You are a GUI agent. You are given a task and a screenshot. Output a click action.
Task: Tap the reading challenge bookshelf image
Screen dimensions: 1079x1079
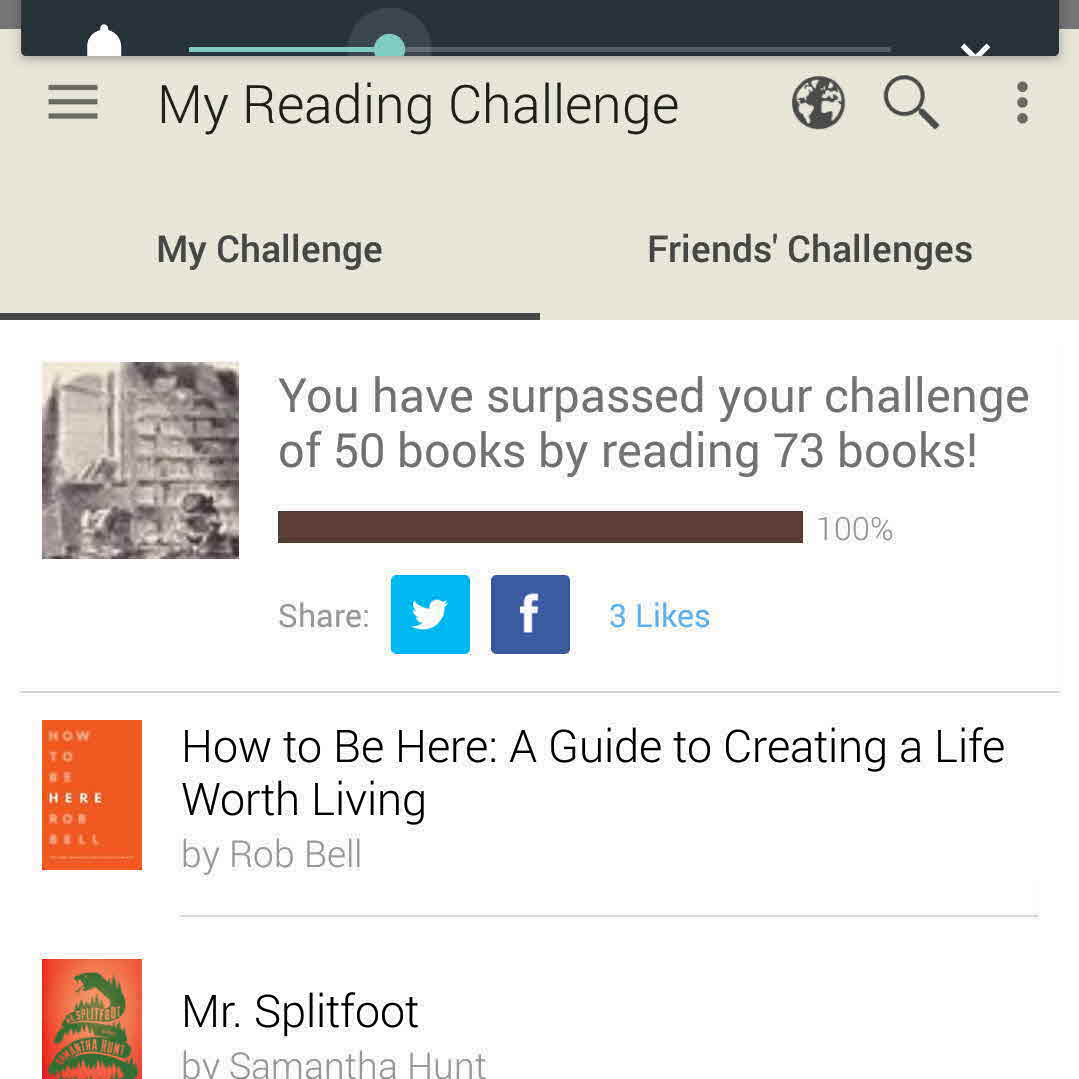pos(140,460)
